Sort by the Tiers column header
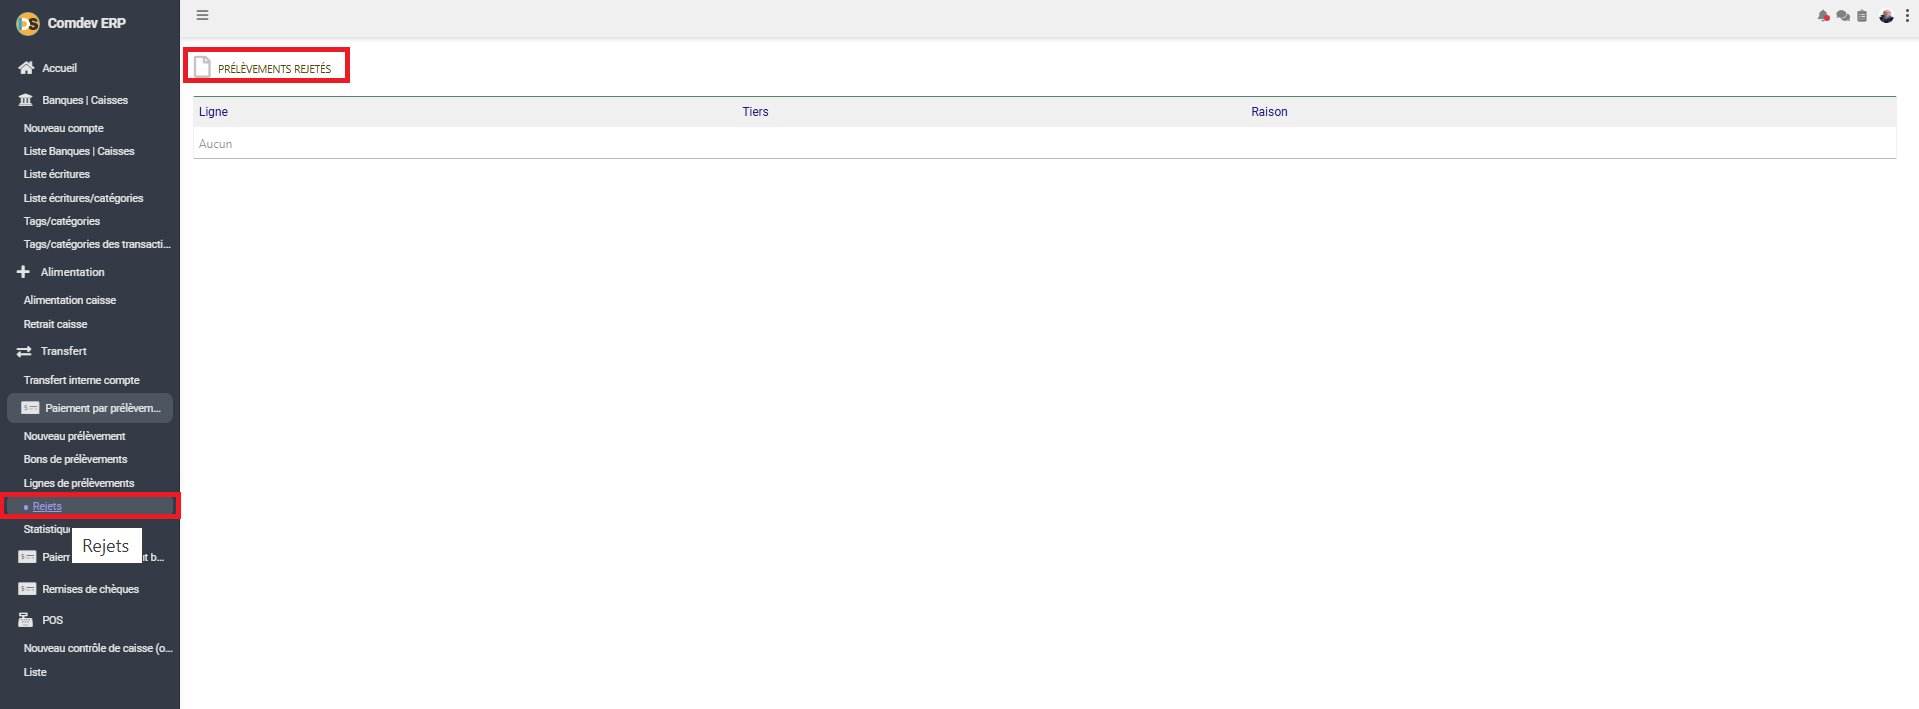The image size is (1919, 709). pos(755,112)
